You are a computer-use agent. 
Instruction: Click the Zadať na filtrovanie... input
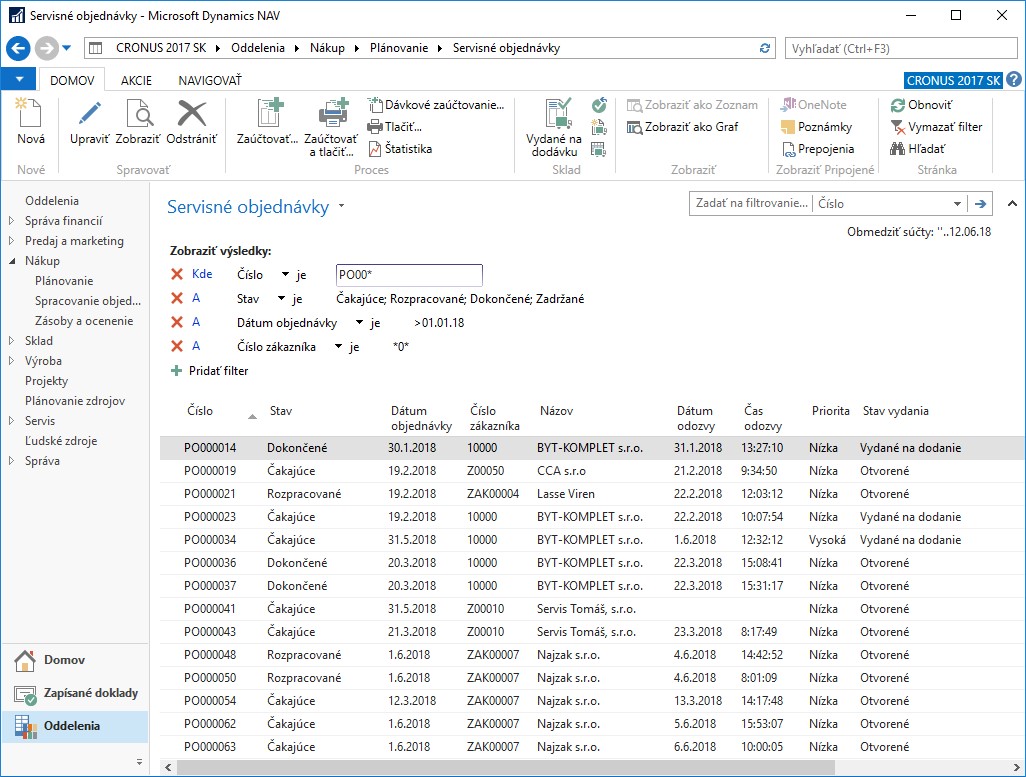751,204
